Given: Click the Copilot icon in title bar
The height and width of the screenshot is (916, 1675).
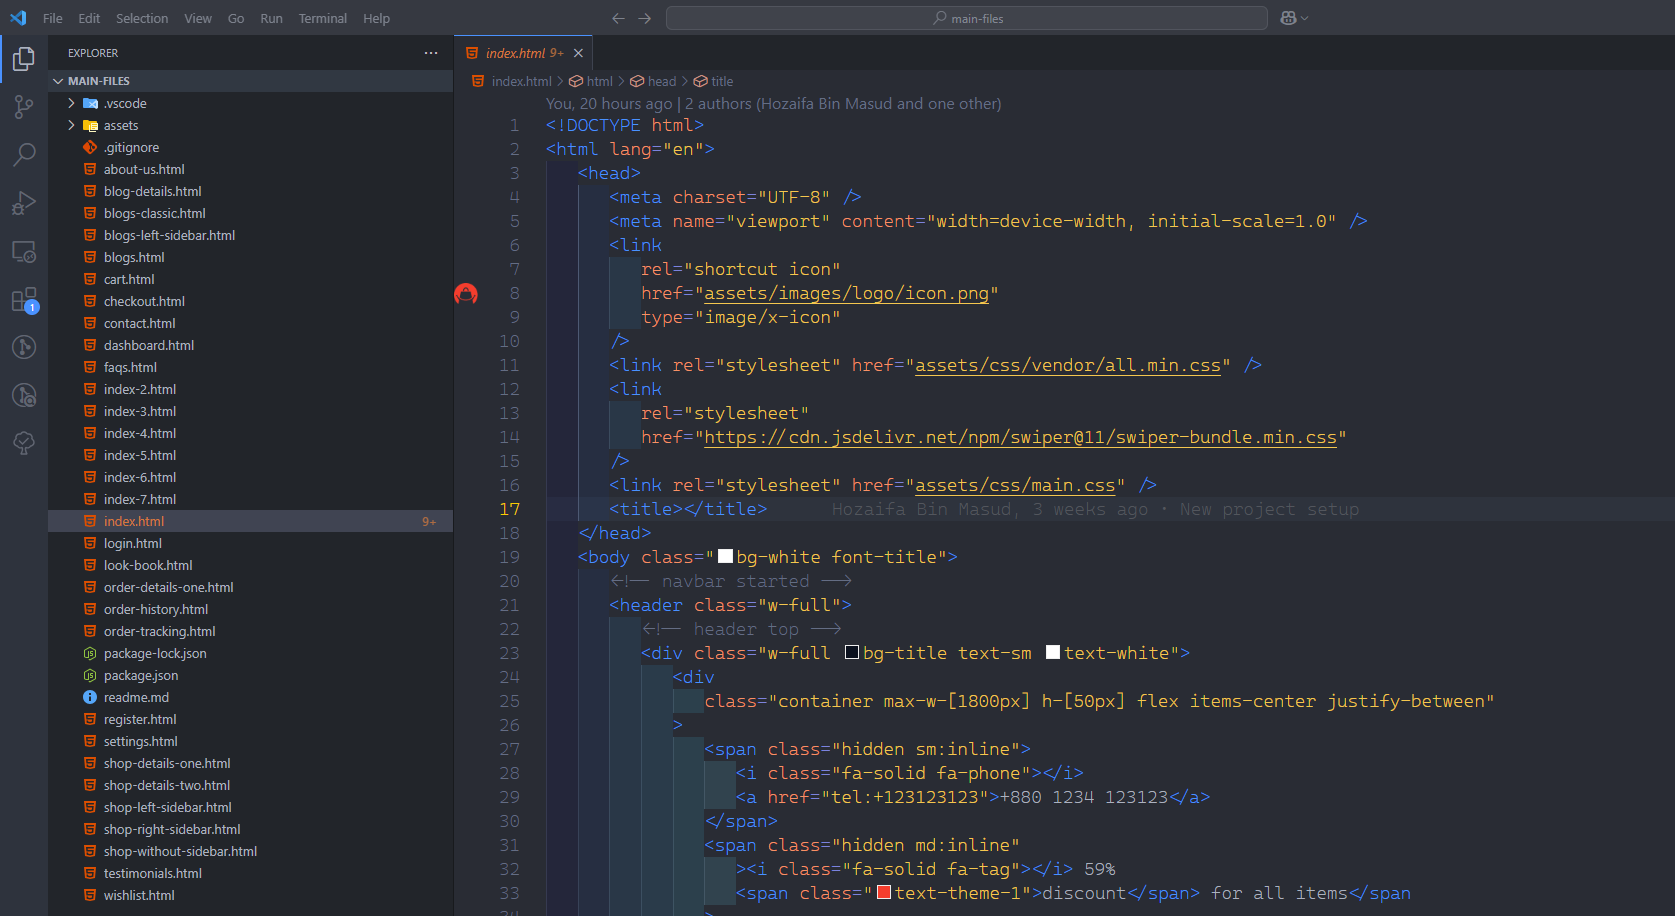Looking at the screenshot, I should coord(1288,18).
